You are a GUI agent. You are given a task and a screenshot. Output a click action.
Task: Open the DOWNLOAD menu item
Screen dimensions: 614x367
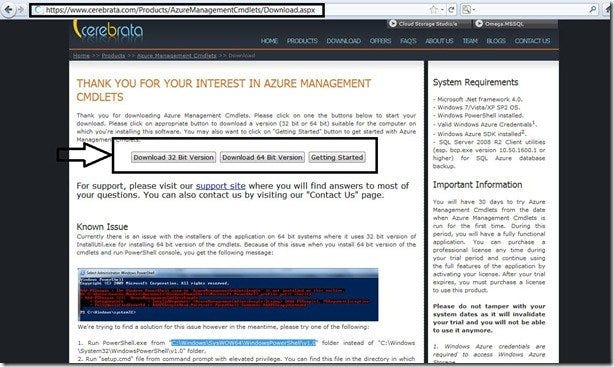point(344,41)
